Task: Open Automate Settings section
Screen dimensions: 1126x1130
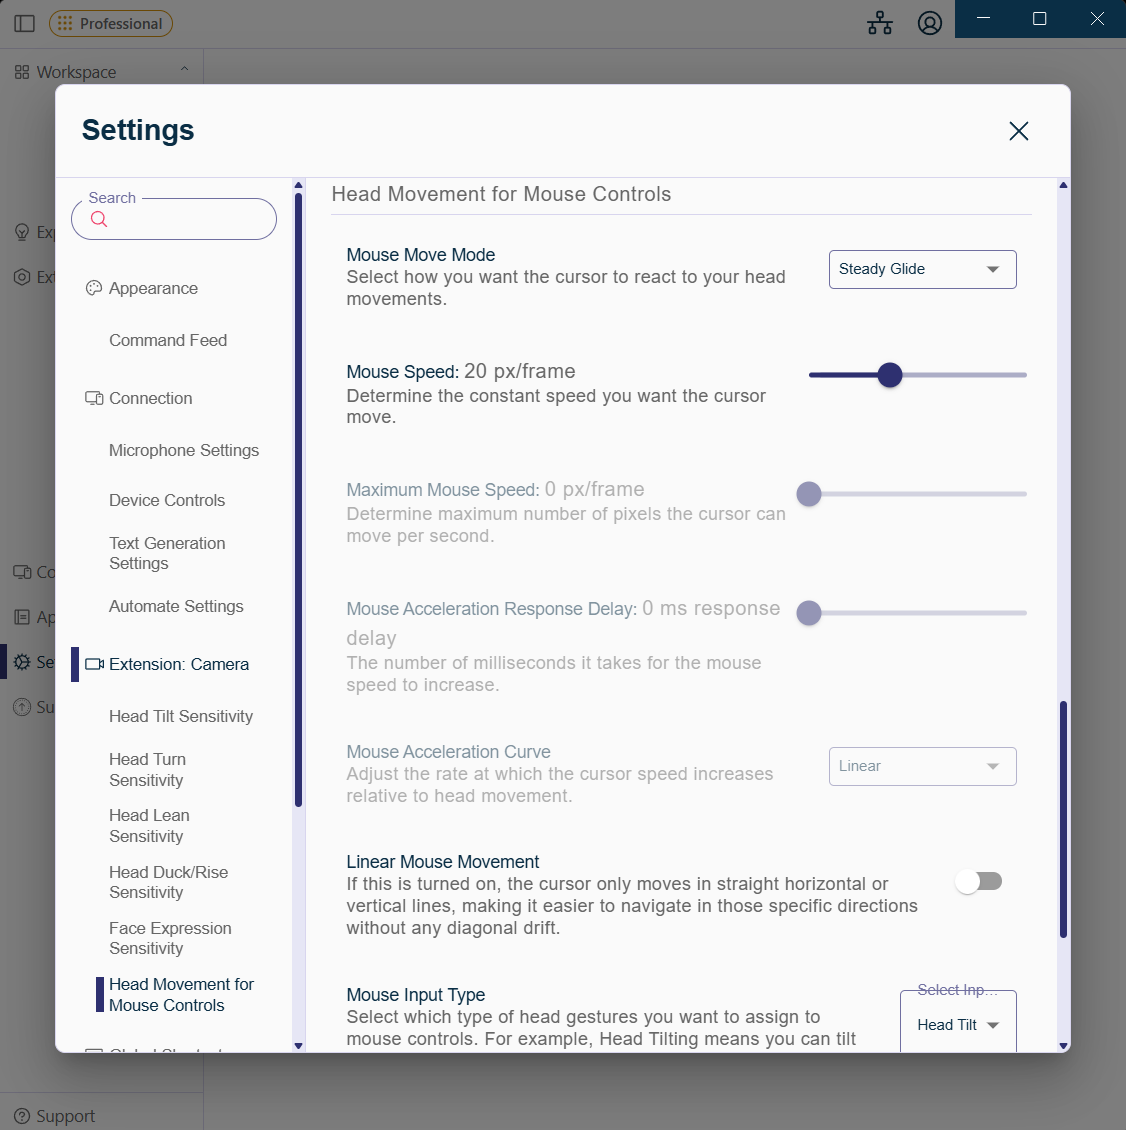Action: click(x=177, y=607)
